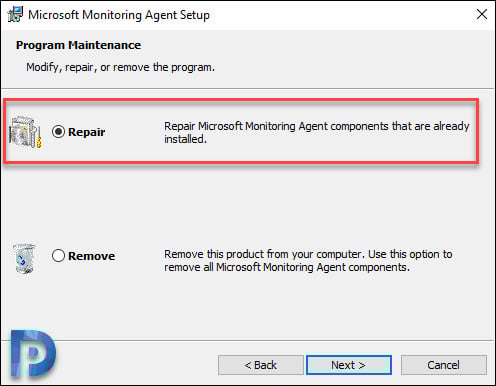This screenshot has height=386, width=496.
Task: Click the bold Repair label text
Action: pos(87,132)
